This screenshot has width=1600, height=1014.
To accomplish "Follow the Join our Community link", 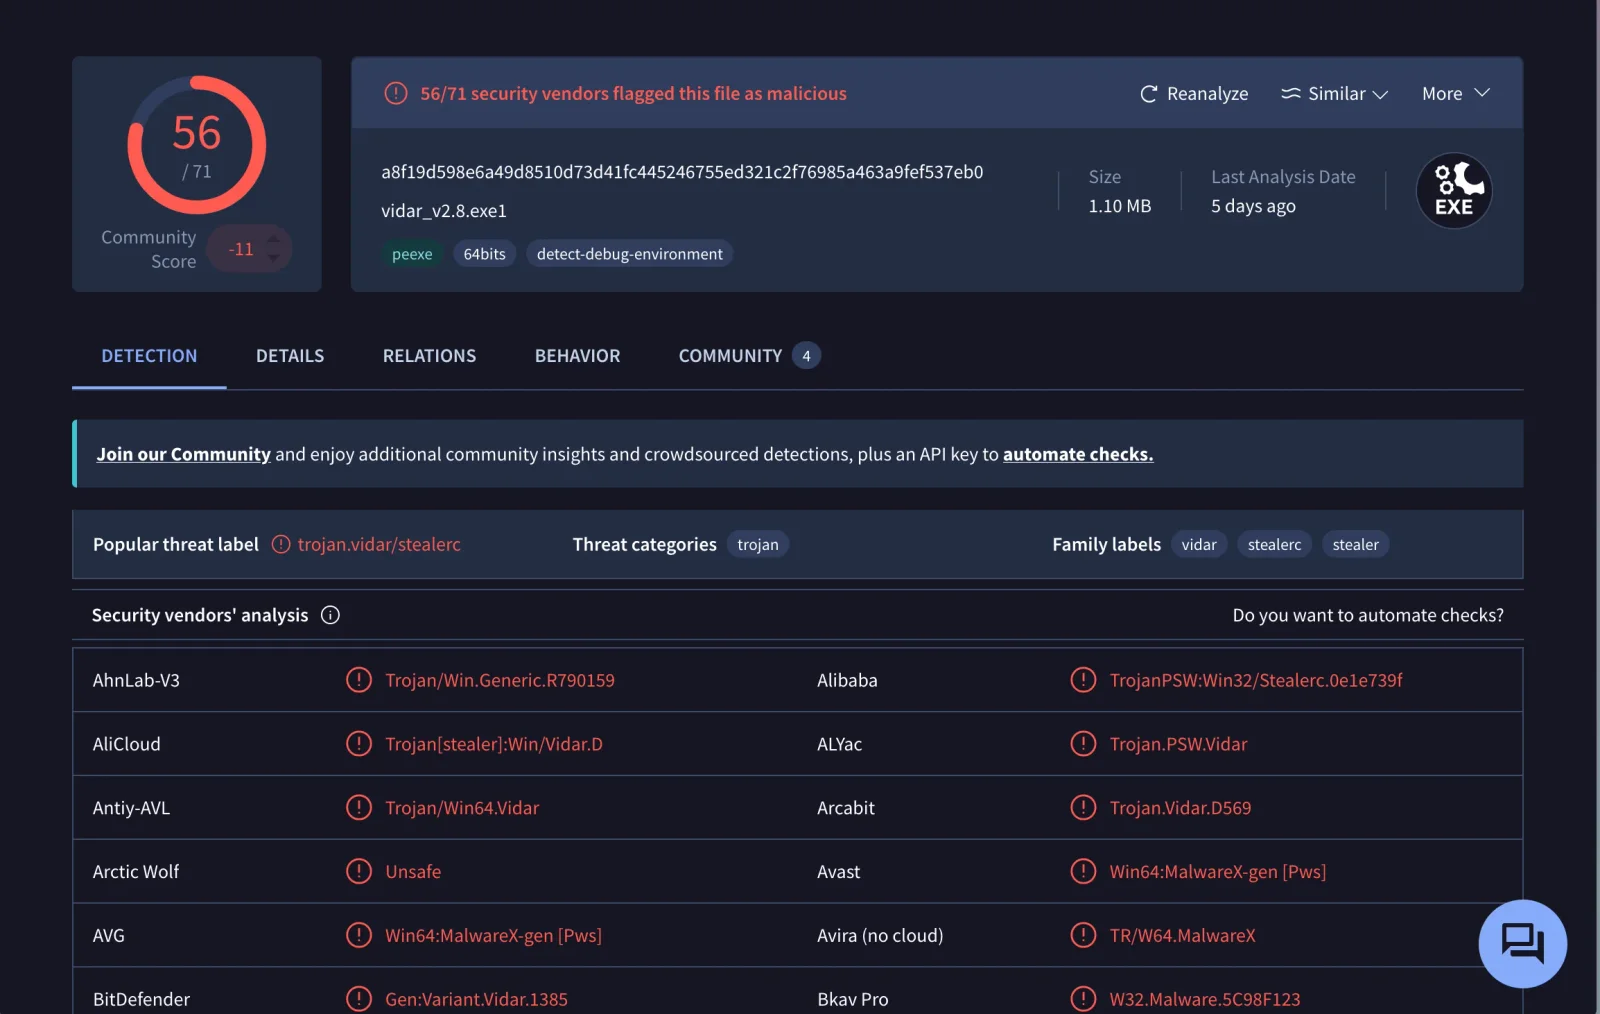I will click(183, 454).
